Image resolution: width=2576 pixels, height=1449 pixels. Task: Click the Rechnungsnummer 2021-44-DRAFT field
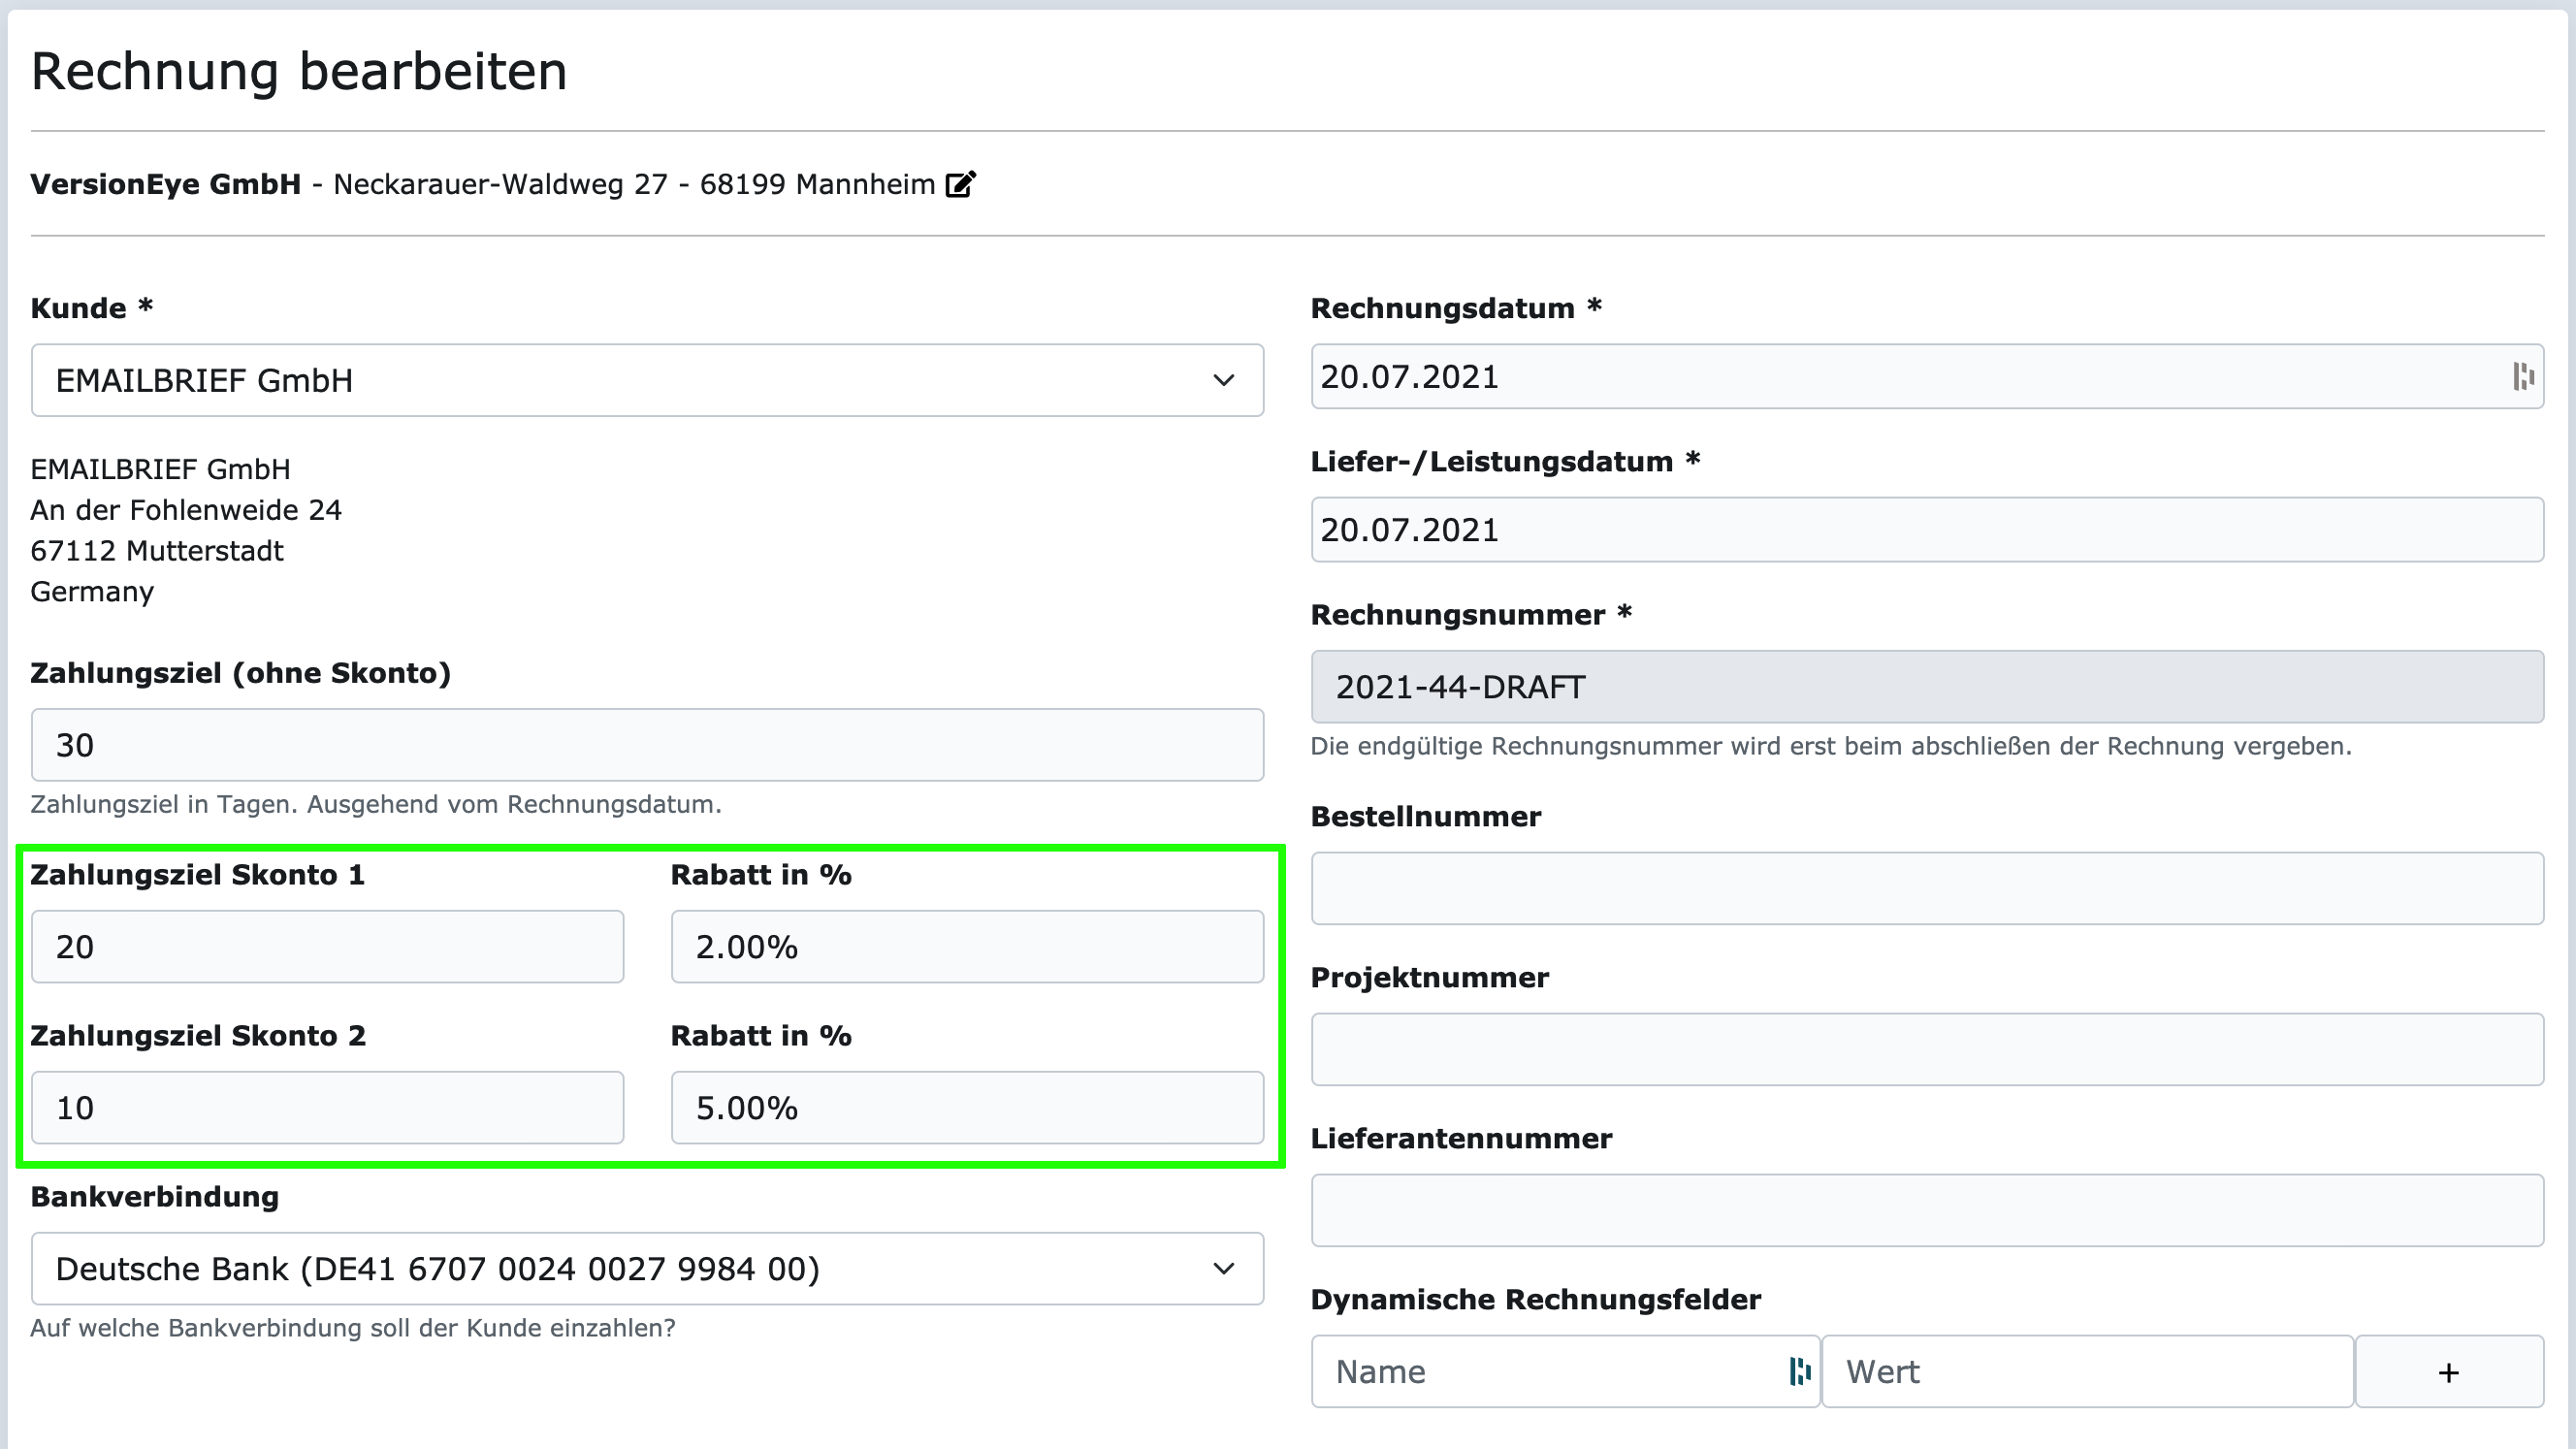click(1926, 687)
